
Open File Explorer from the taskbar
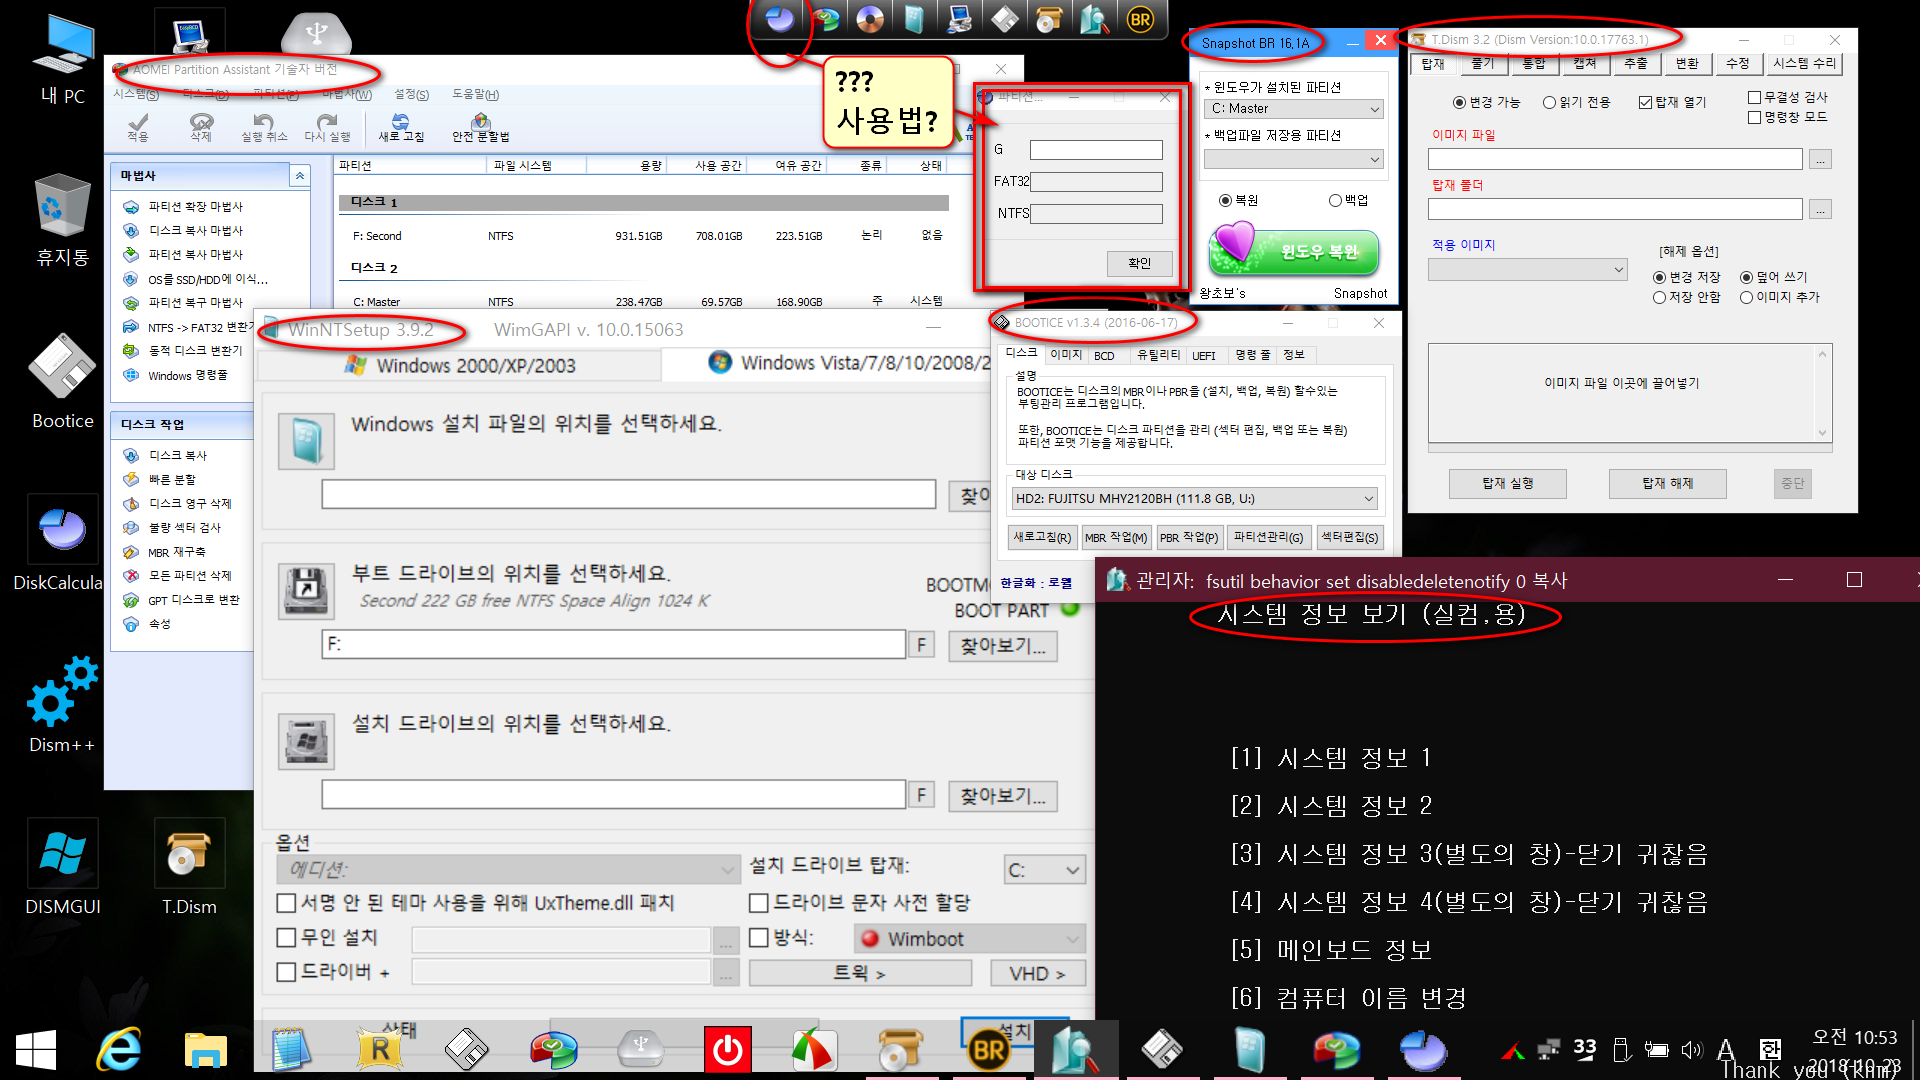205,1050
